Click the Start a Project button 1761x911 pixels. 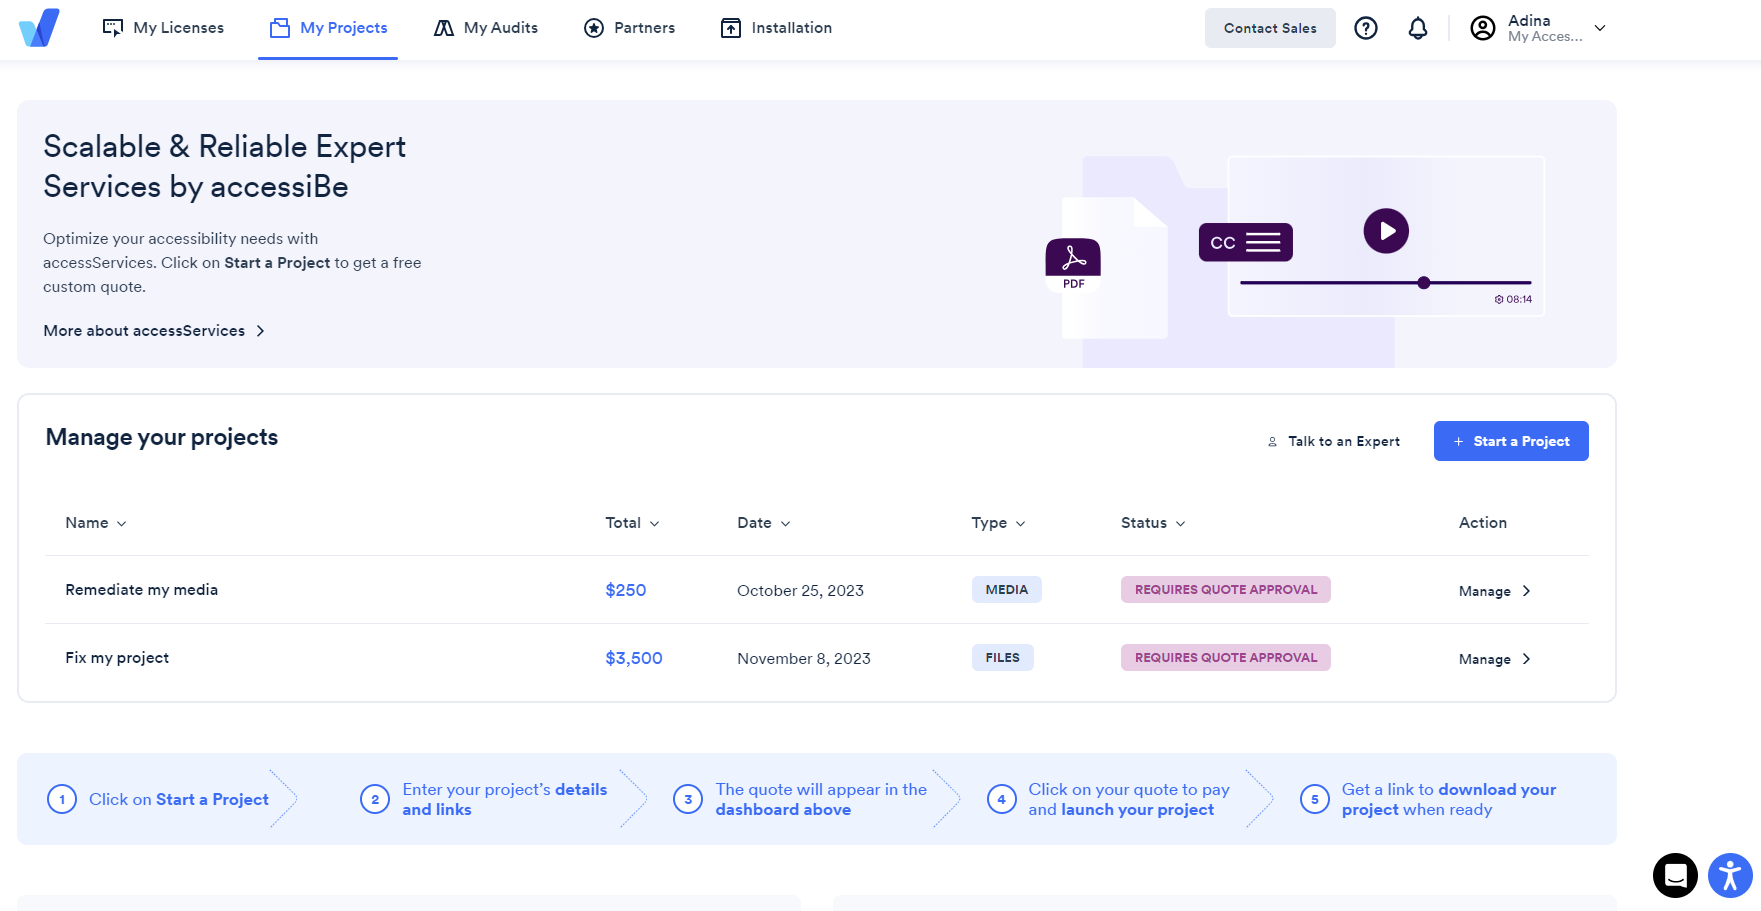point(1511,441)
